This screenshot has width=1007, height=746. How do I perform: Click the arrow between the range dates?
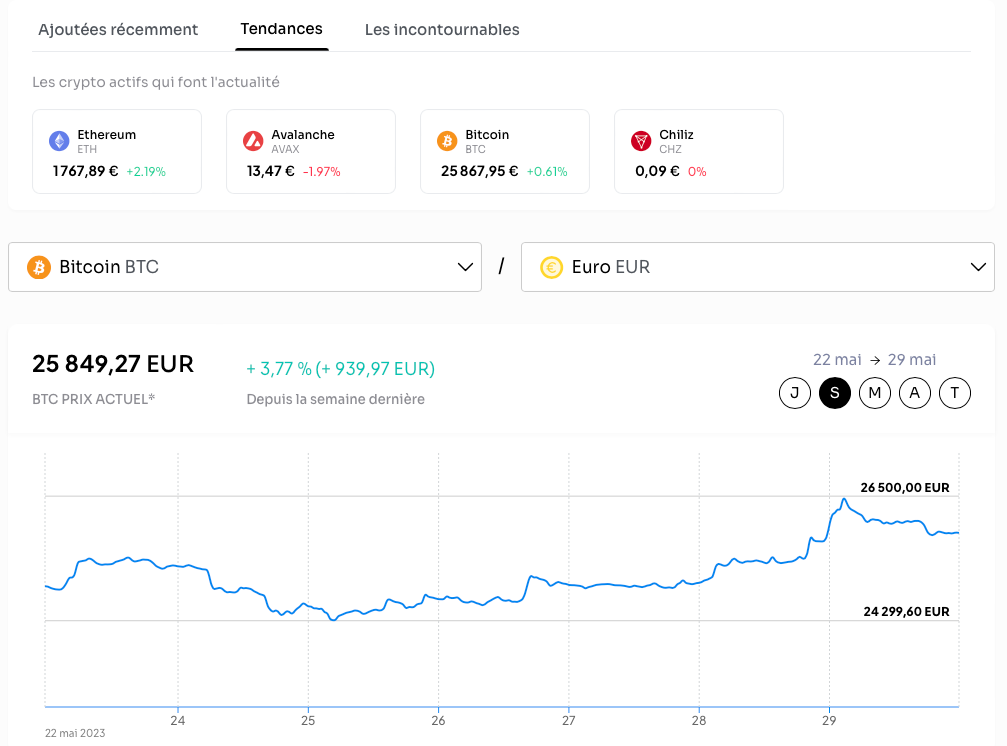click(875, 360)
